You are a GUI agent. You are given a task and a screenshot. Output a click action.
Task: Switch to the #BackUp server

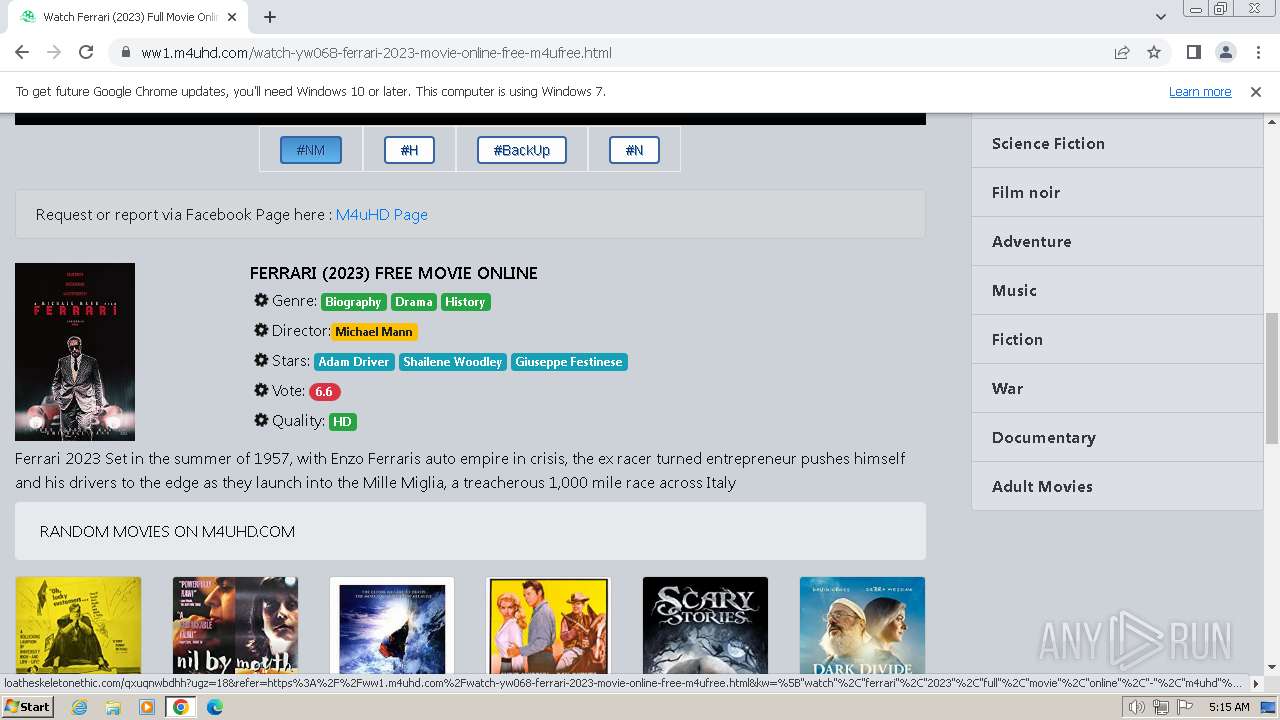point(522,150)
